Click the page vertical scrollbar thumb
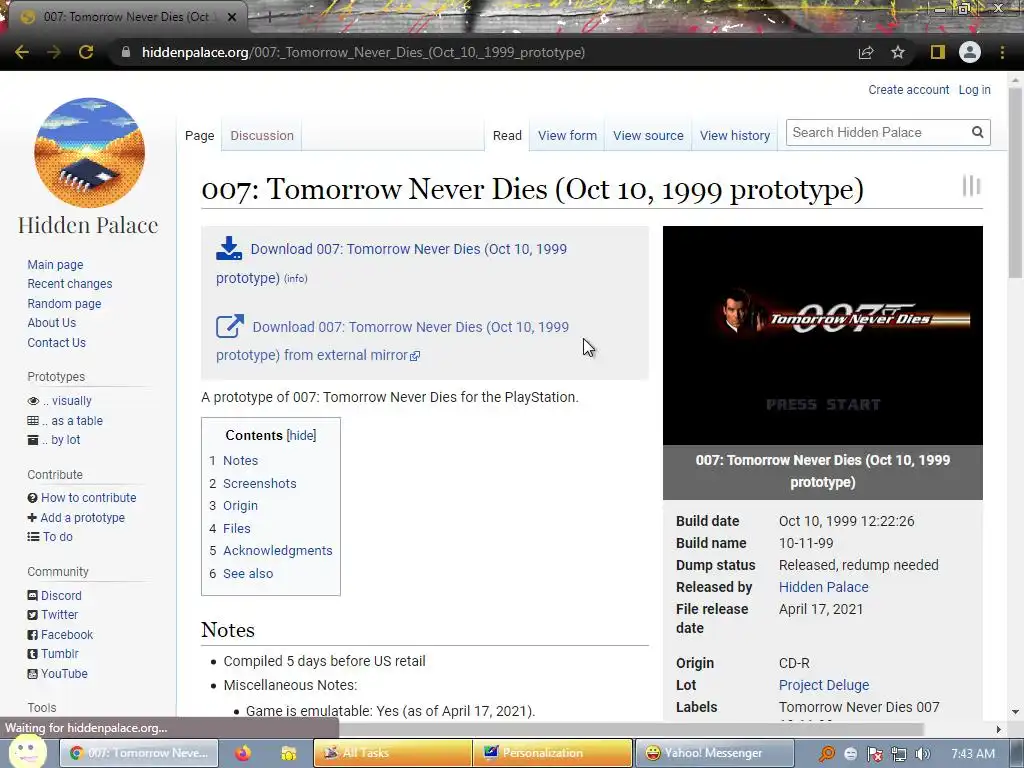The height and width of the screenshot is (768, 1024). tap(1015, 183)
